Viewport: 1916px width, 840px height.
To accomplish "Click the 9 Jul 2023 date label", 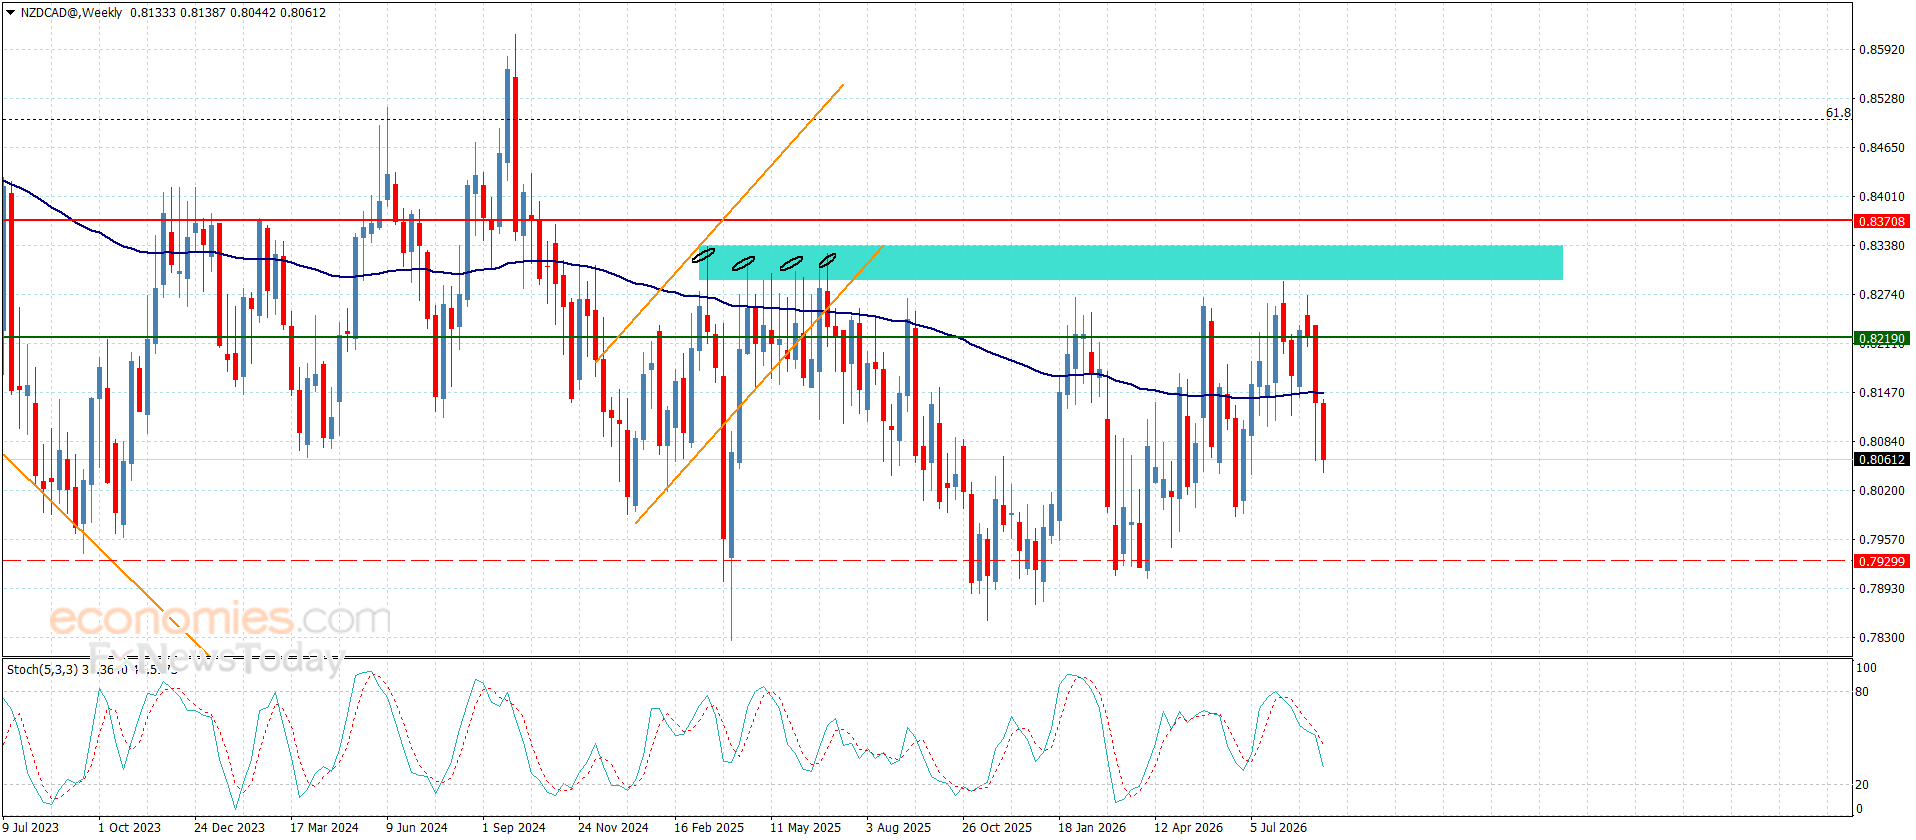I will (31, 827).
